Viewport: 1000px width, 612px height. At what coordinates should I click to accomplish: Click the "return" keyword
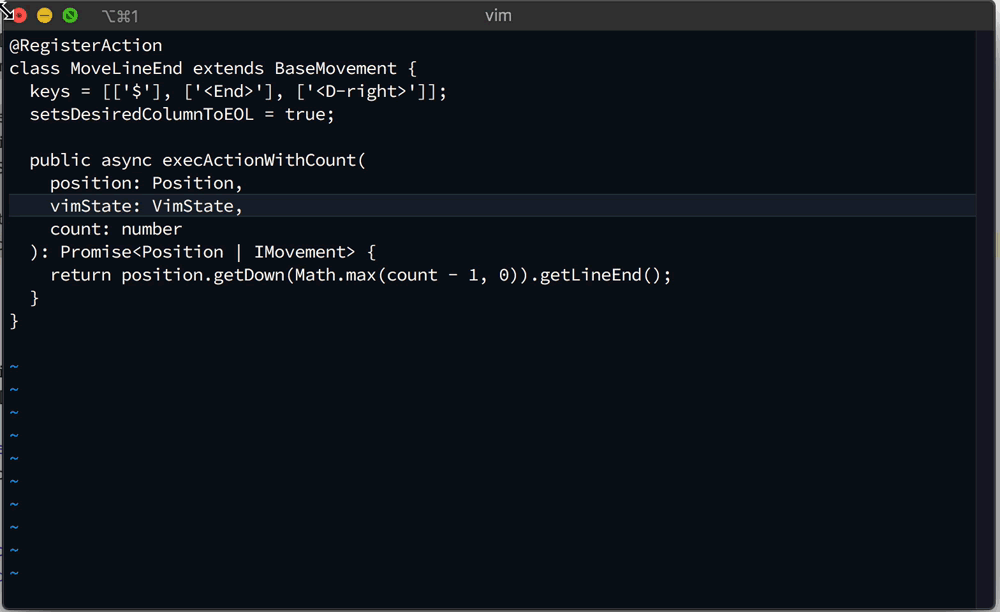(x=80, y=275)
